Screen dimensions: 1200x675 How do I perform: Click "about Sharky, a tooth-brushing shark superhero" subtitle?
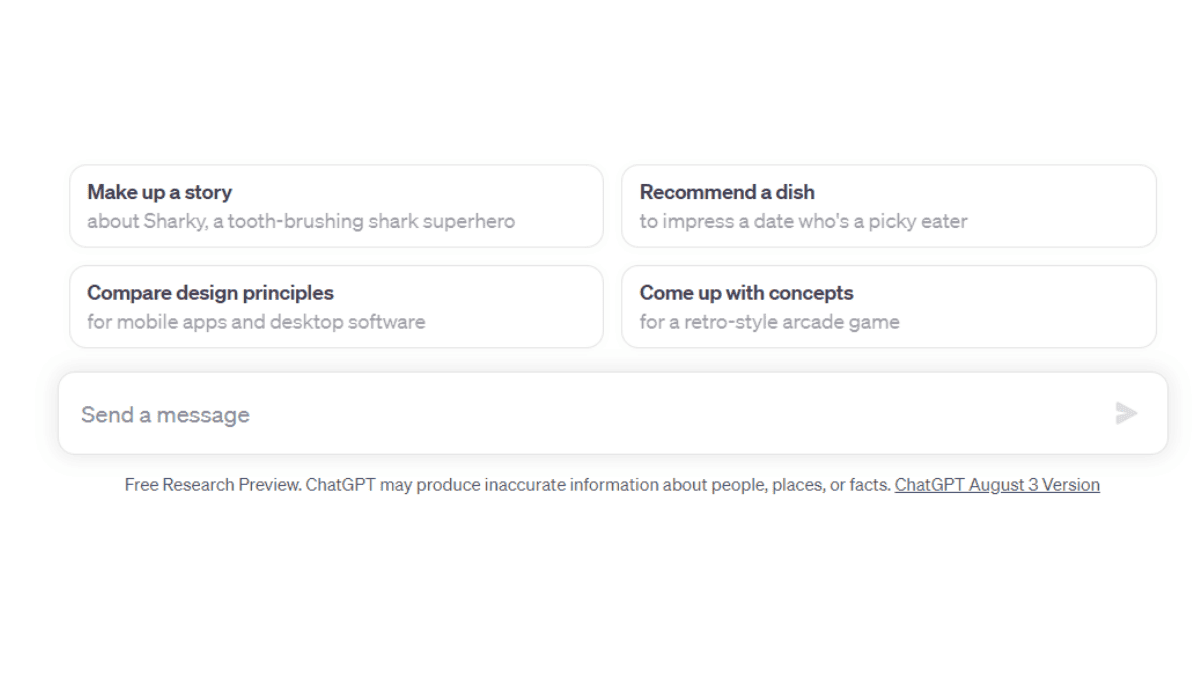(x=301, y=221)
